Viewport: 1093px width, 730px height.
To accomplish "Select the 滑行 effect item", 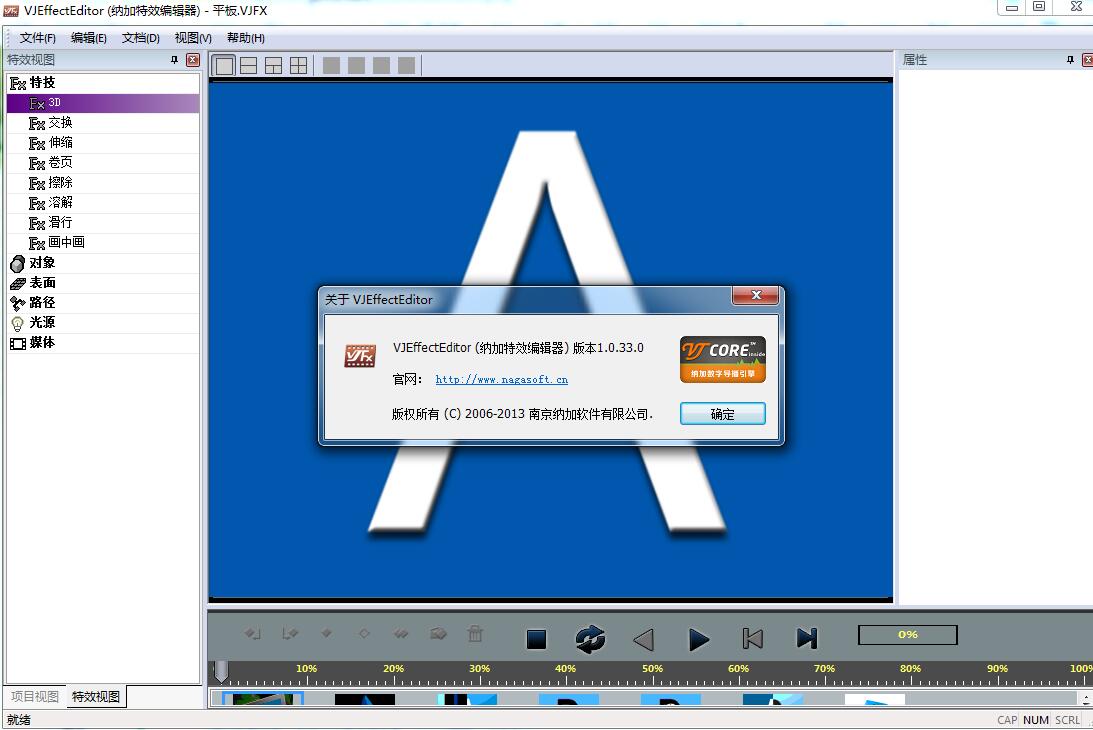I will click(x=103, y=222).
